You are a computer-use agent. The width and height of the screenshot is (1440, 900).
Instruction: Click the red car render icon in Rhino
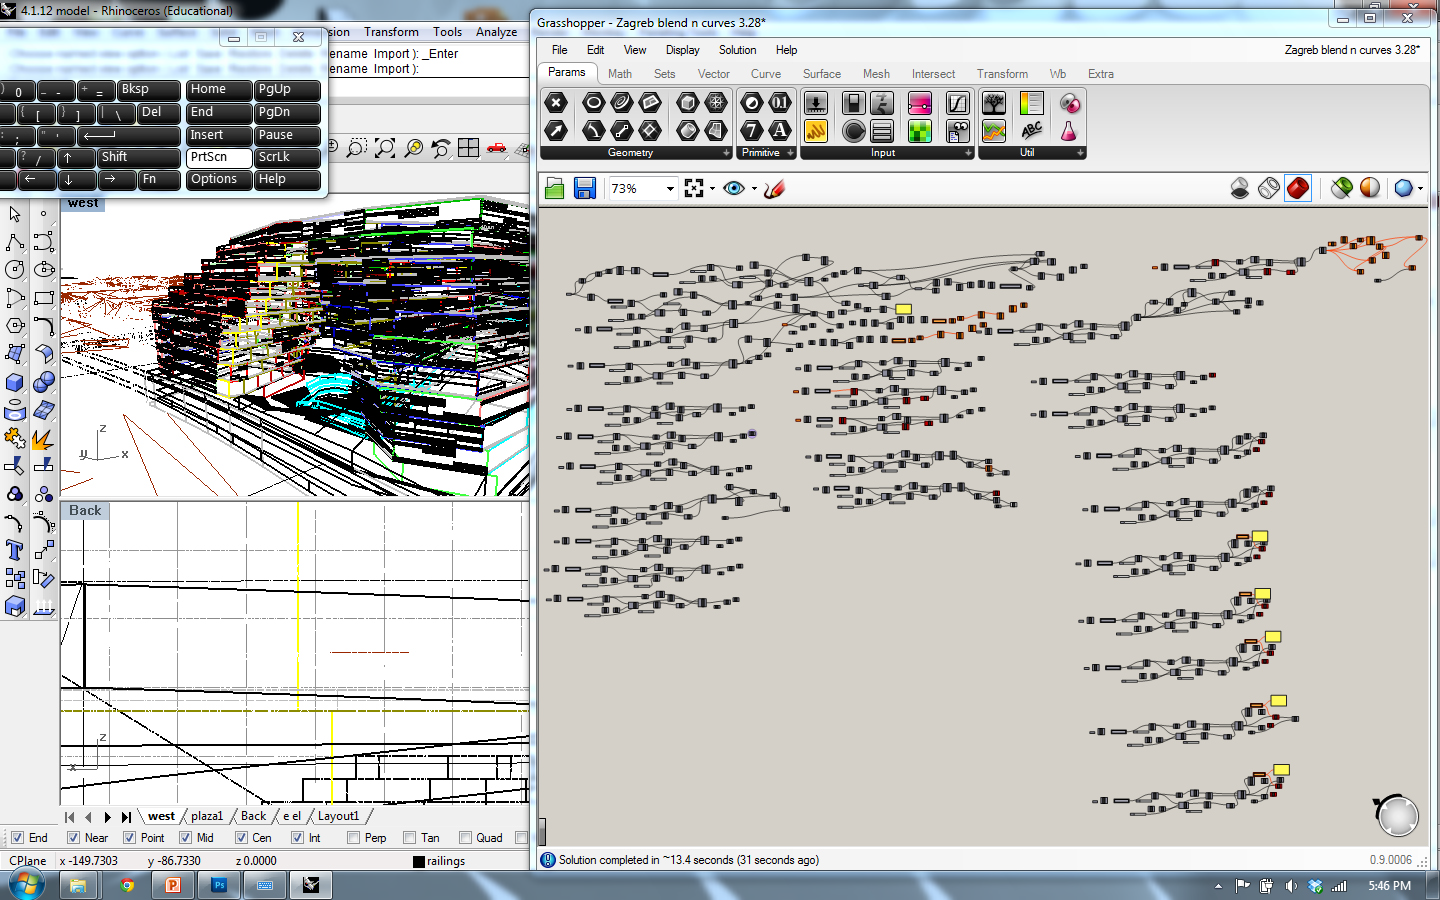pos(497,148)
